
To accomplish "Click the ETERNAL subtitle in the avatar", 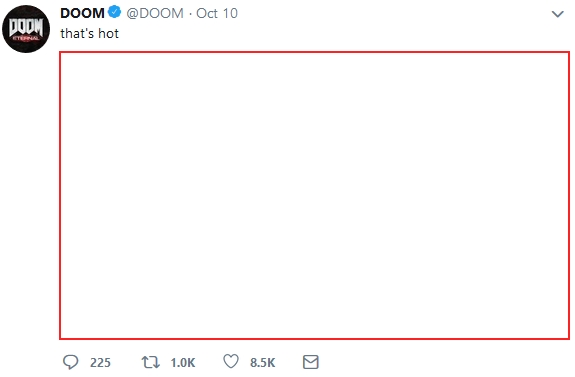I will click(x=26, y=38).
